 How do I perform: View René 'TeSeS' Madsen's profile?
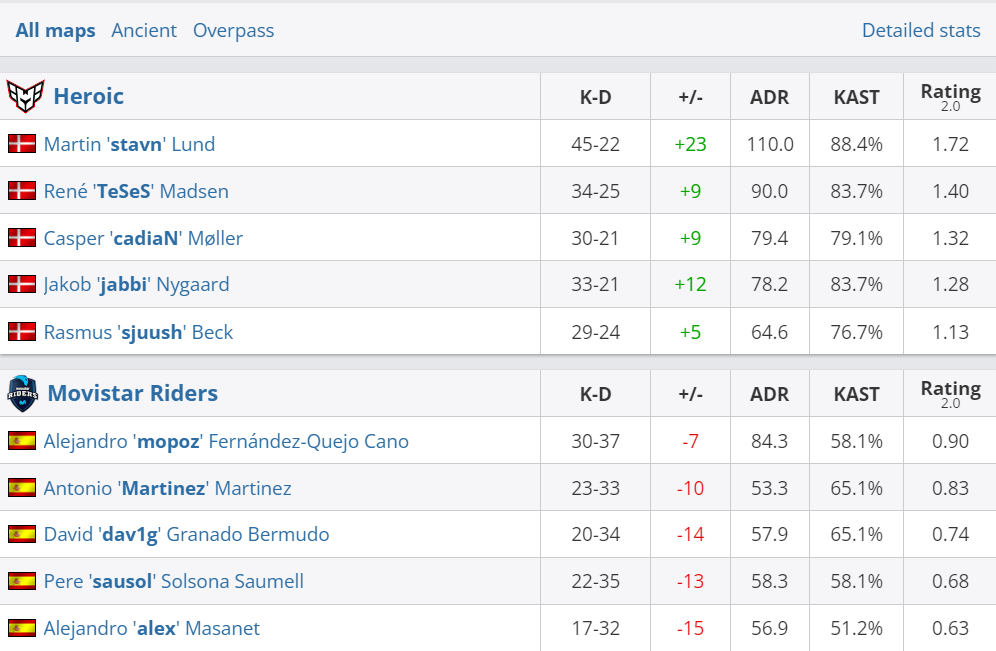136,191
